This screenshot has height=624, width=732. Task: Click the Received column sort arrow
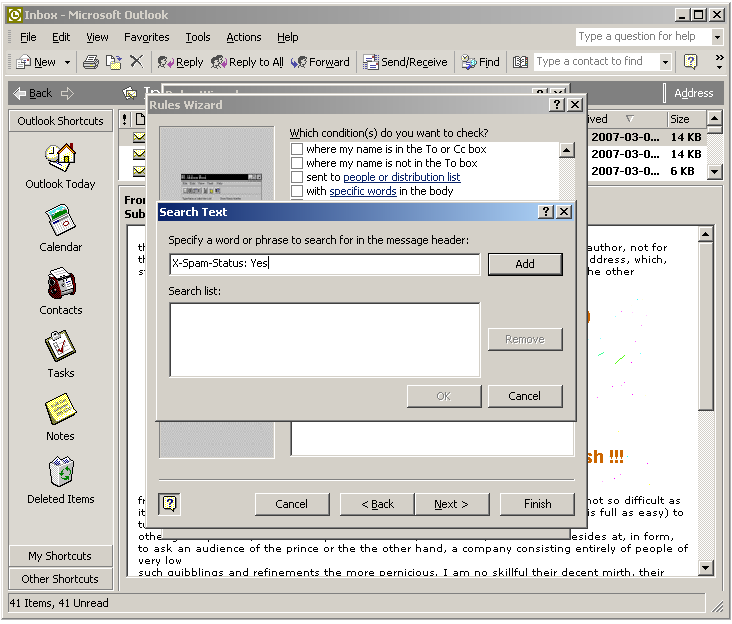coord(630,119)
